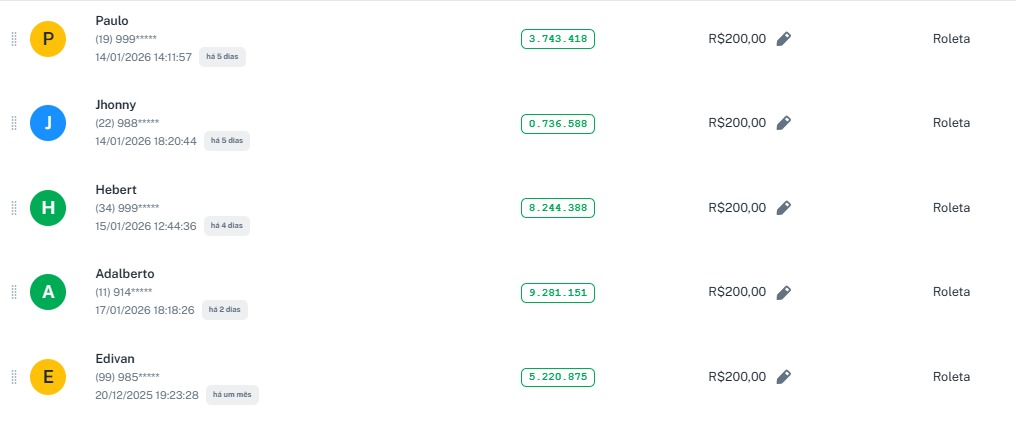Click the green code badge 0.736.588
Screen dimensions: 1016x422
(x=558, y=124)
